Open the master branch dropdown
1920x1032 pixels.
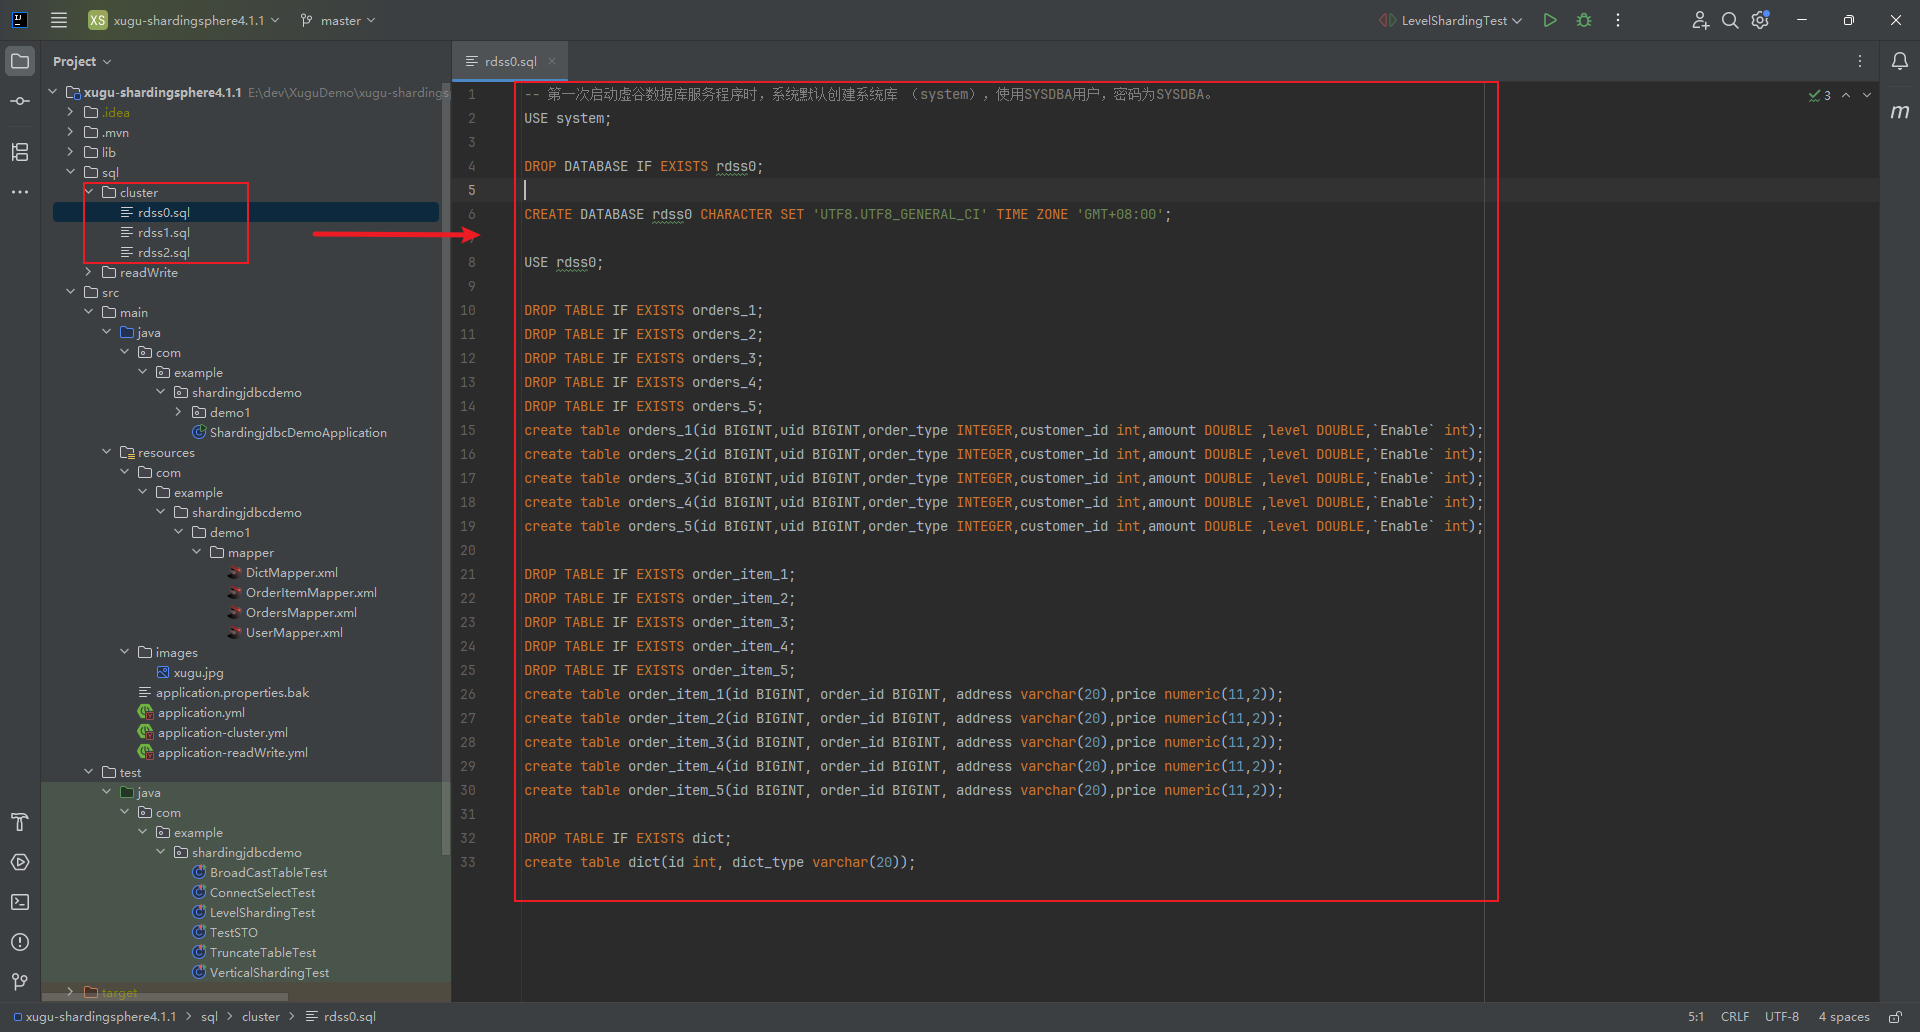[x=339, y=20]
